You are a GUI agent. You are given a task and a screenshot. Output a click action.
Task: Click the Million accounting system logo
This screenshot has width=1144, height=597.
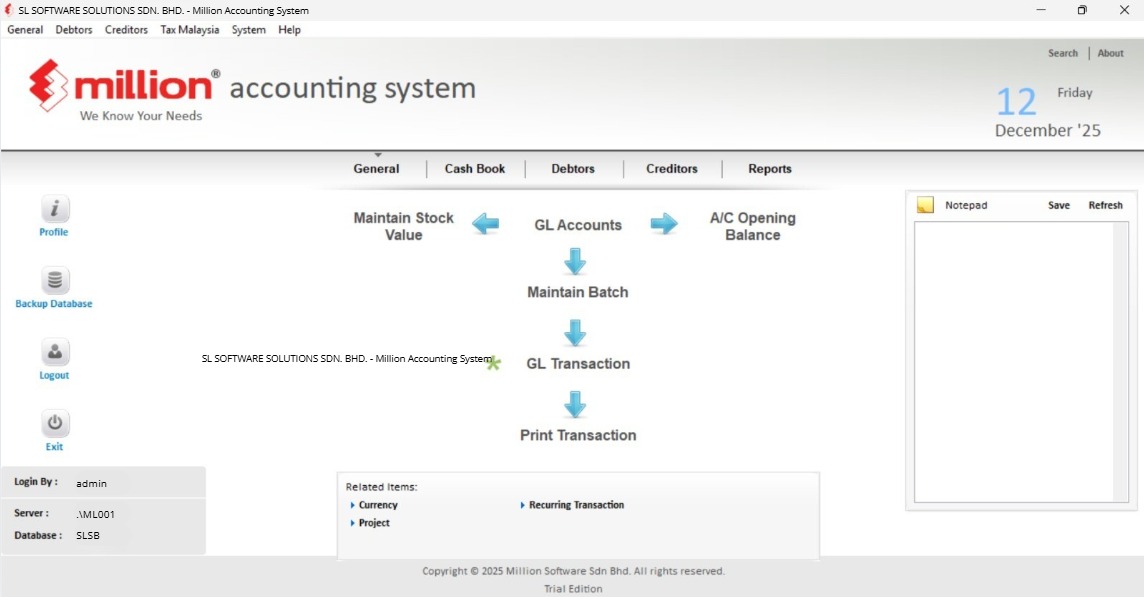[x=120, y=88]
